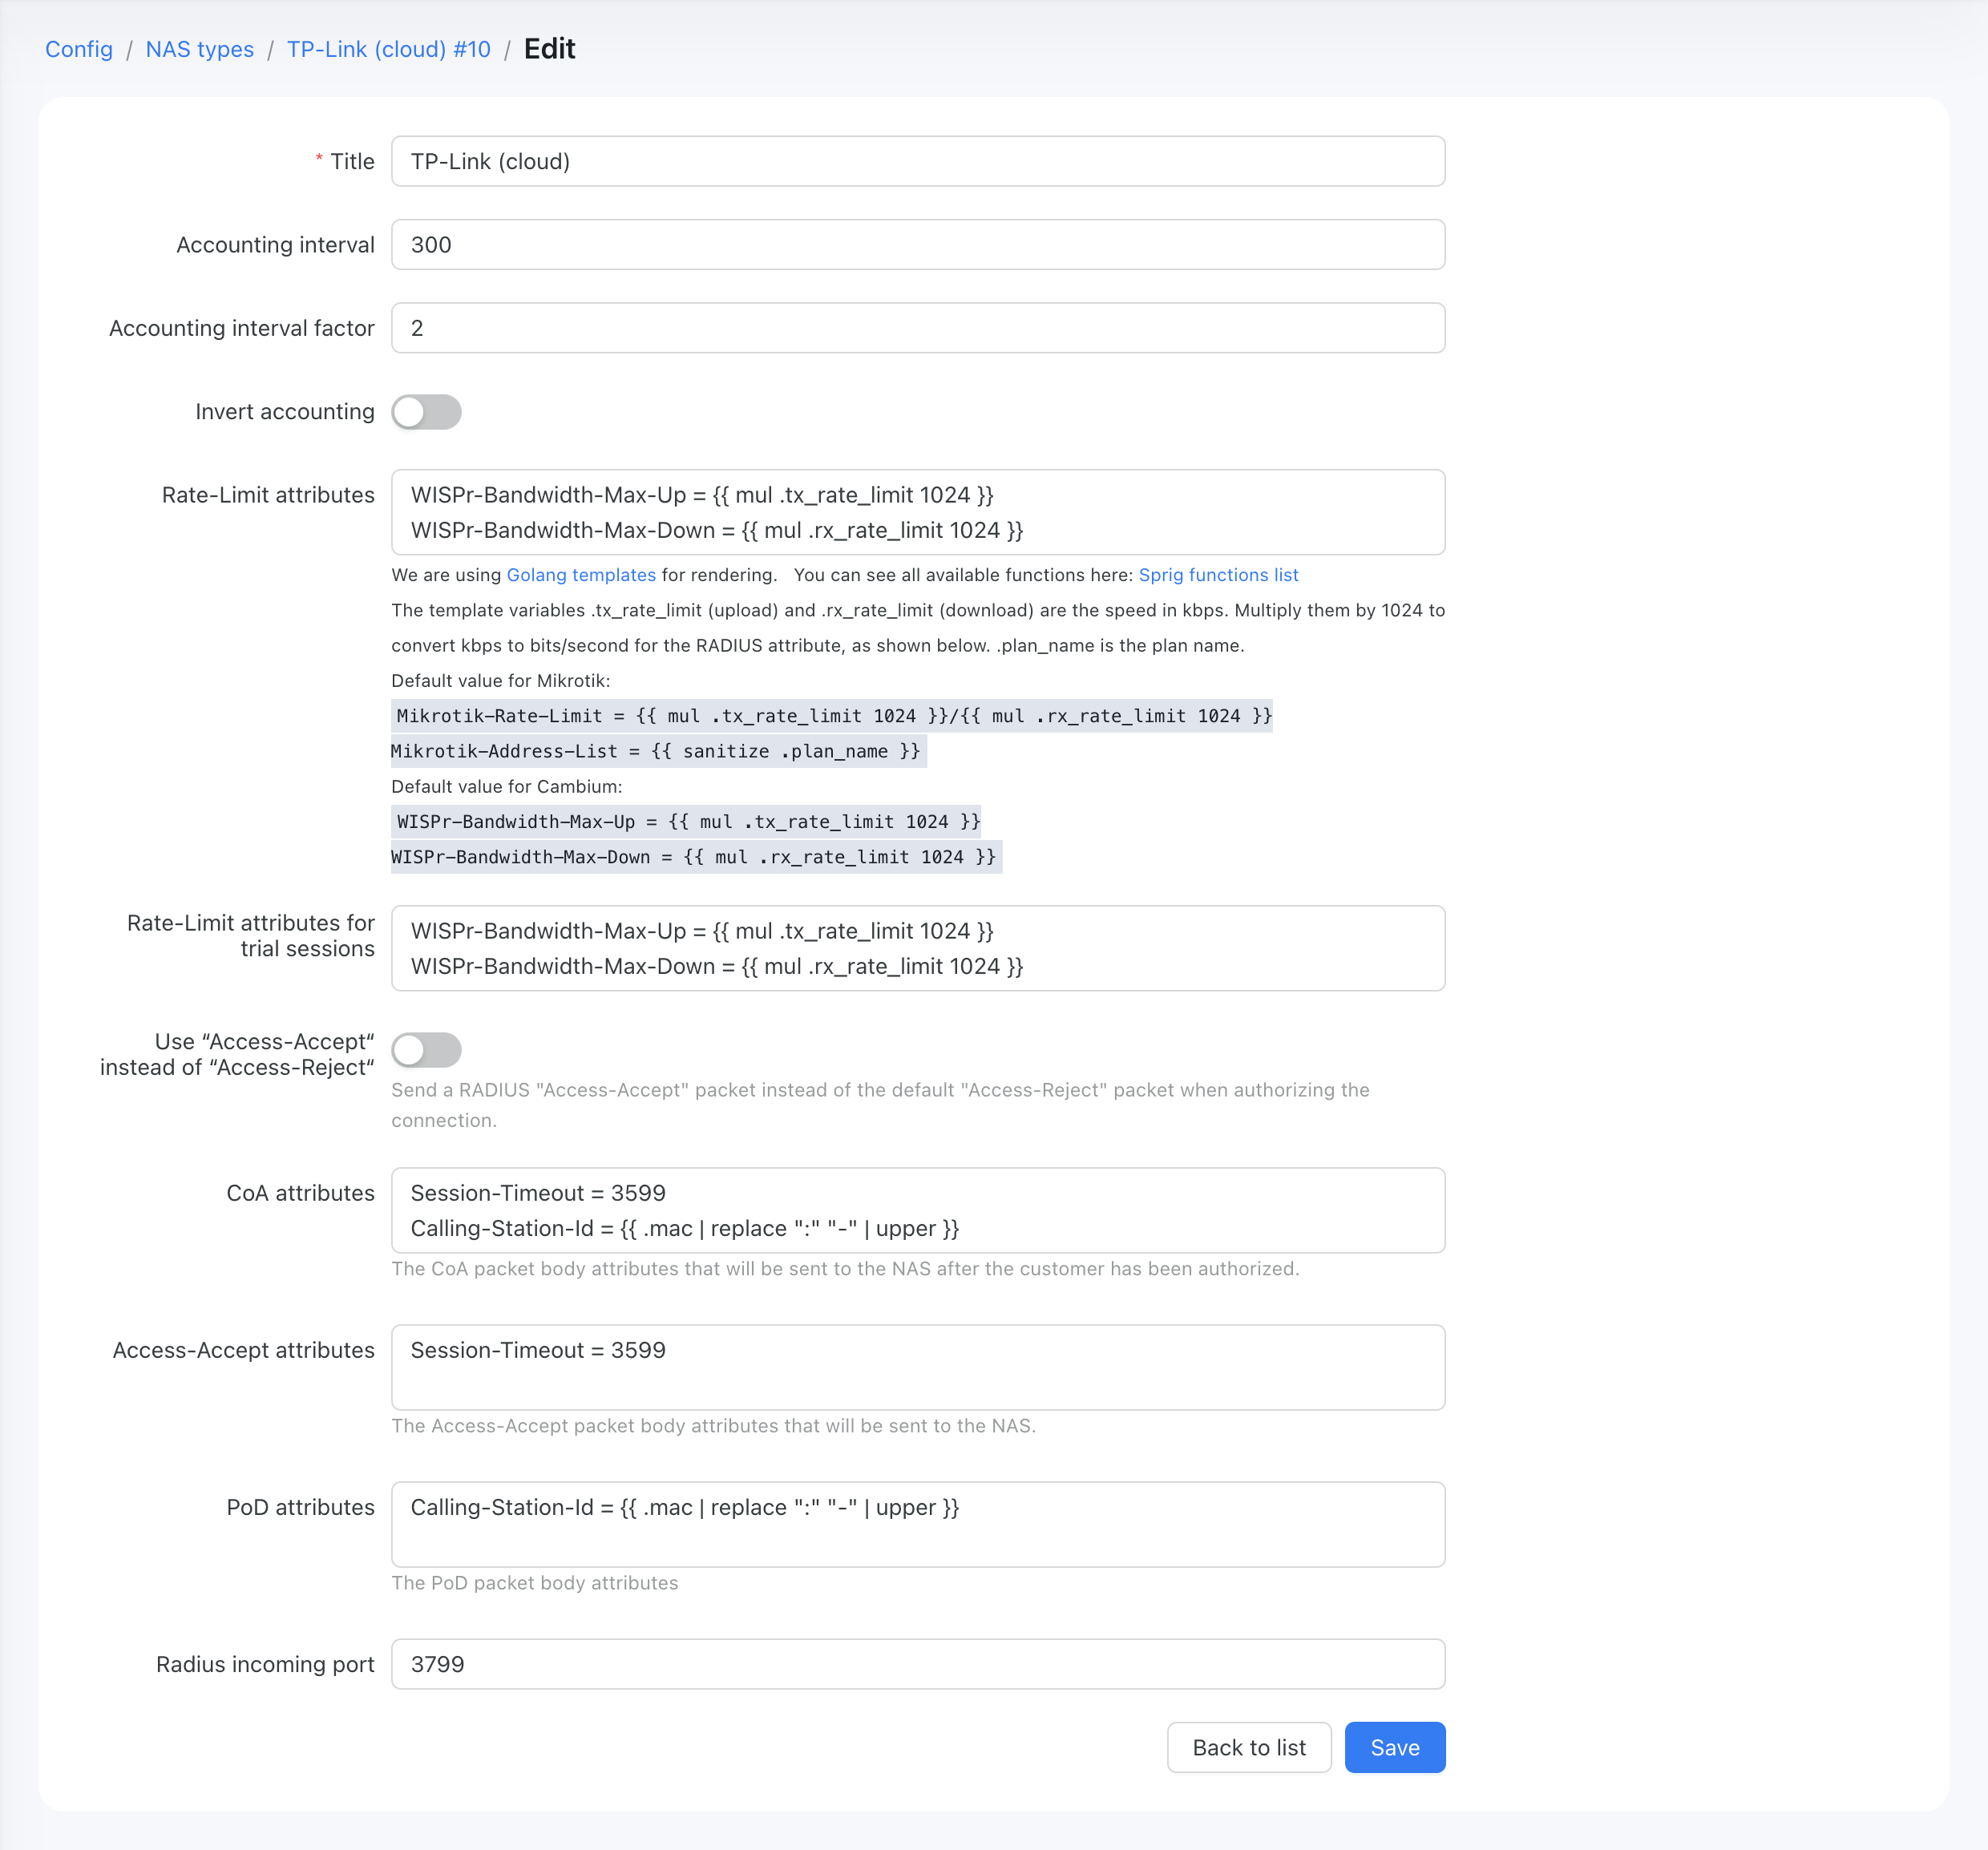Open the Sprig functions list link

(1218, 575)
